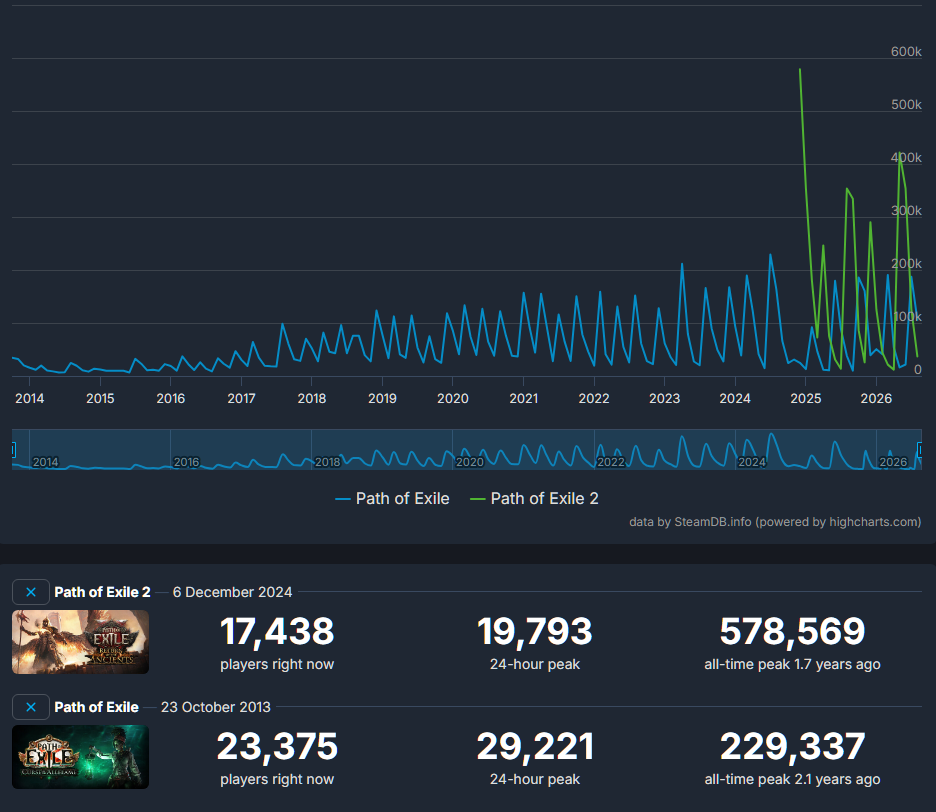Click the navigator timeline near 2016
This screenshot has width=936, height=812.
click(186, 462)
